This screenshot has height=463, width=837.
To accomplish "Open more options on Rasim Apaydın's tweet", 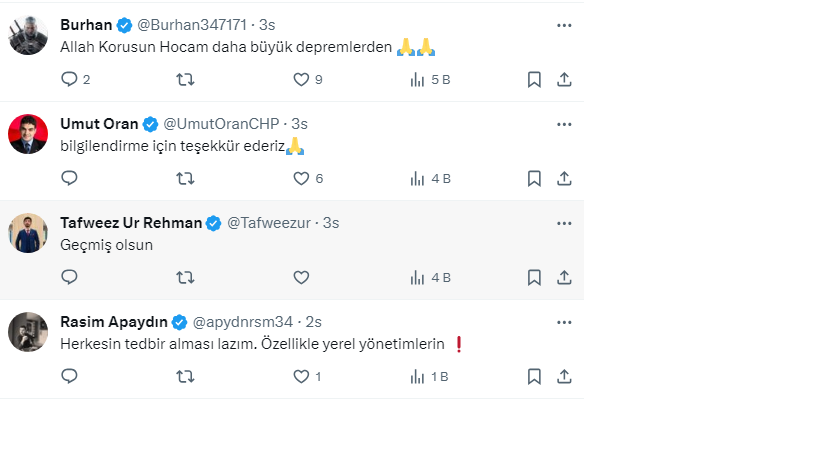I will [x=564, y=321].
